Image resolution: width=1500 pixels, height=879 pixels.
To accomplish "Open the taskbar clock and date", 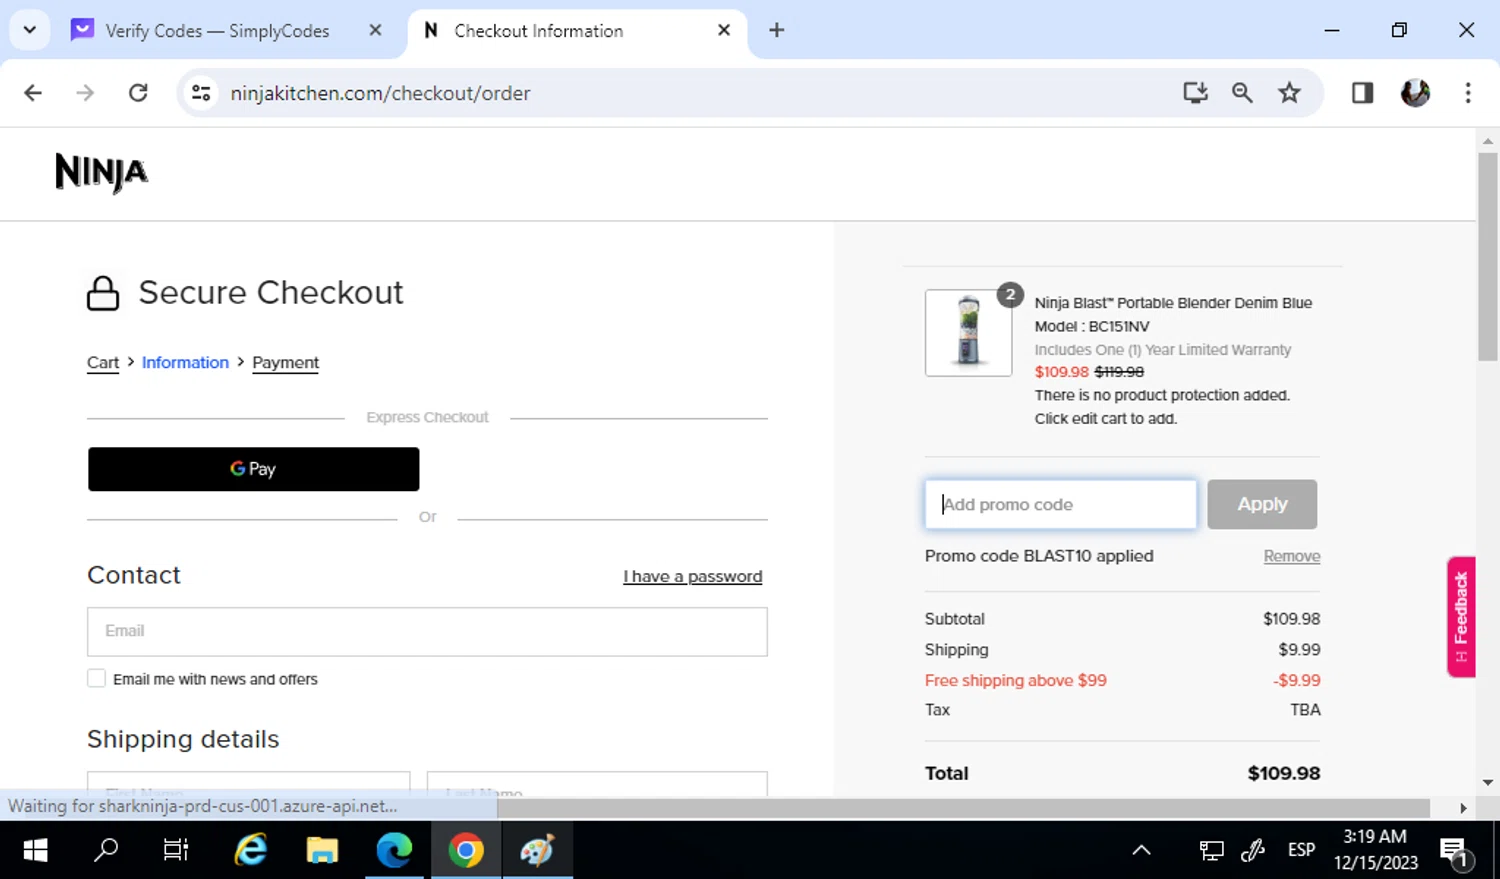I will (1375, 850).
